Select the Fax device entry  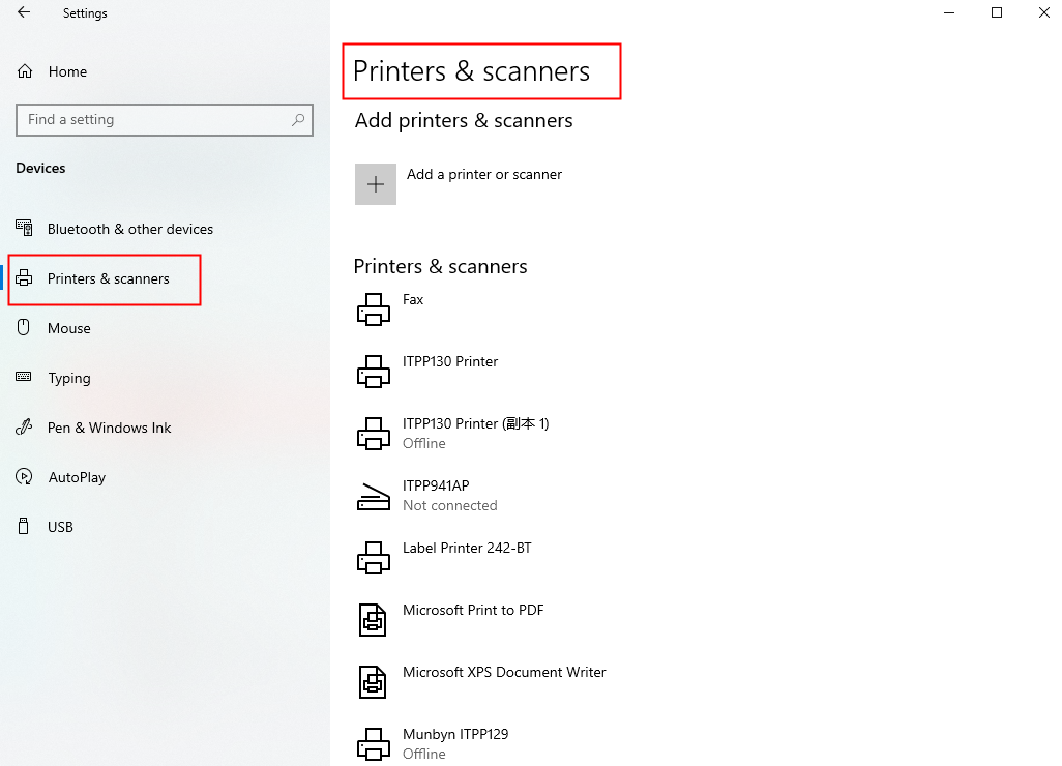[x=413, y=299]
